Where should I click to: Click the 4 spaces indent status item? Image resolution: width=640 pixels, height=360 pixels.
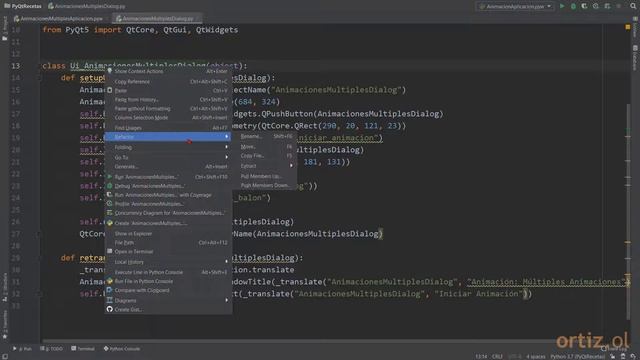(536, 356)
